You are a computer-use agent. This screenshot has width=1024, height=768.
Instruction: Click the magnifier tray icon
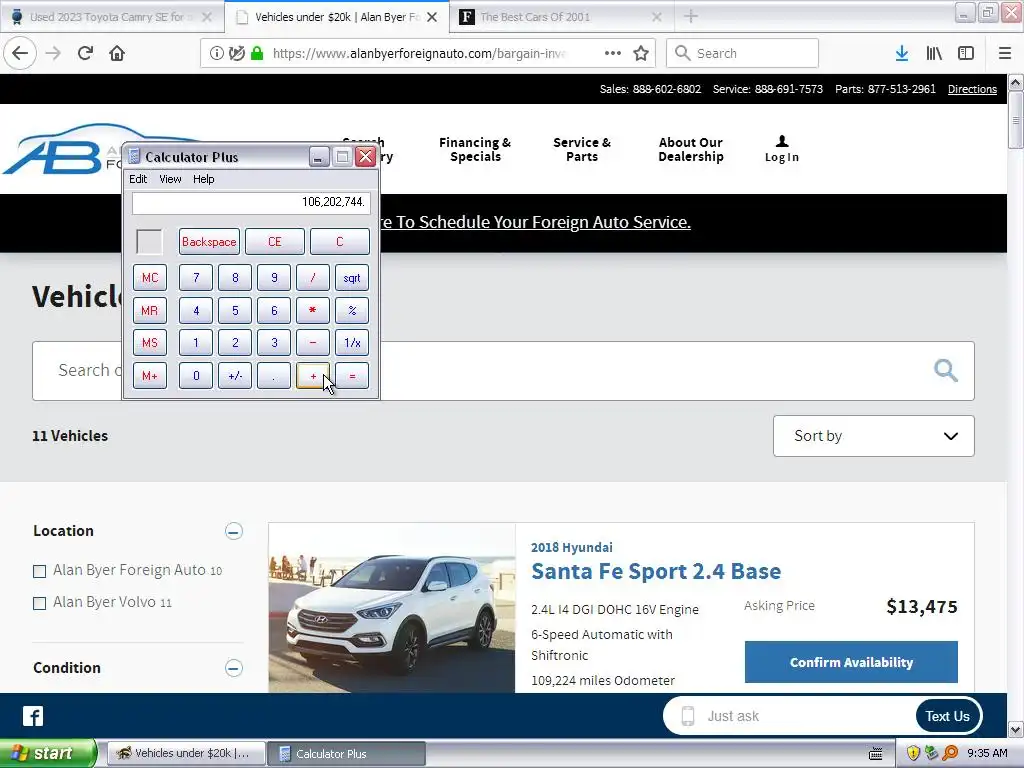coord(950,753)
